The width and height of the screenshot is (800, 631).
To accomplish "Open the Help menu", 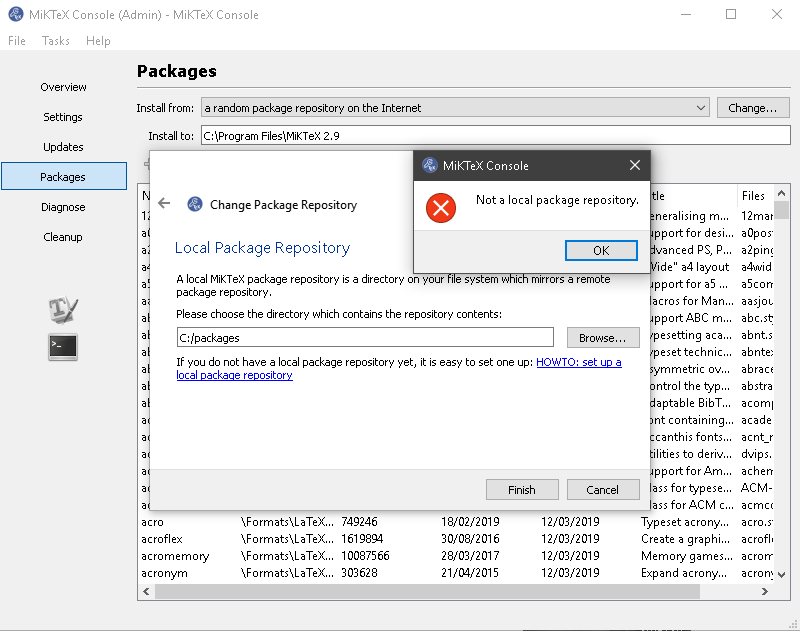I will pyautogui.click(x=98, y=41).
